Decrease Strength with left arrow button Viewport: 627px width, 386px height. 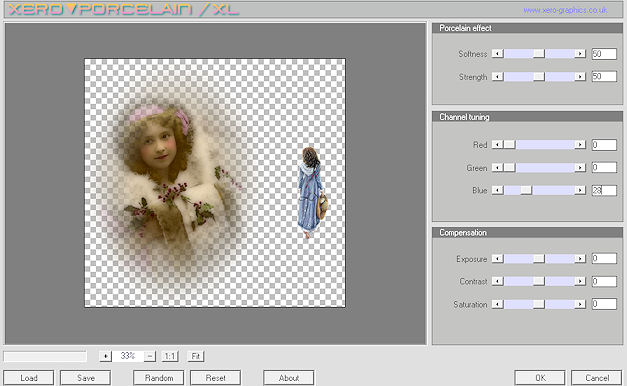coord(497,76)
